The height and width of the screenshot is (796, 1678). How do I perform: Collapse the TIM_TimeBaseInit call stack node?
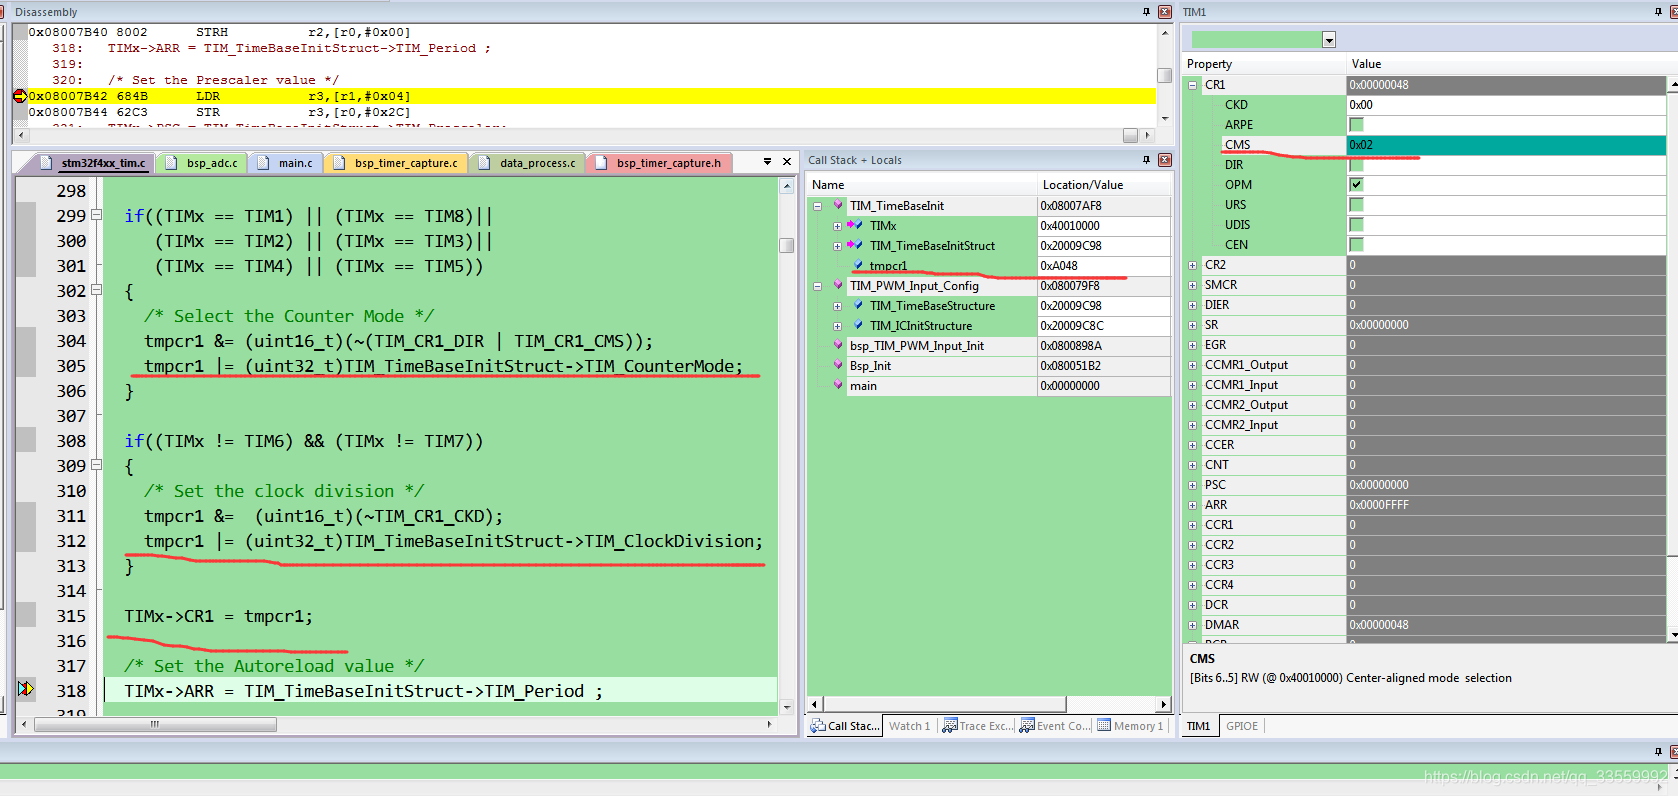(x=817, y=206)
